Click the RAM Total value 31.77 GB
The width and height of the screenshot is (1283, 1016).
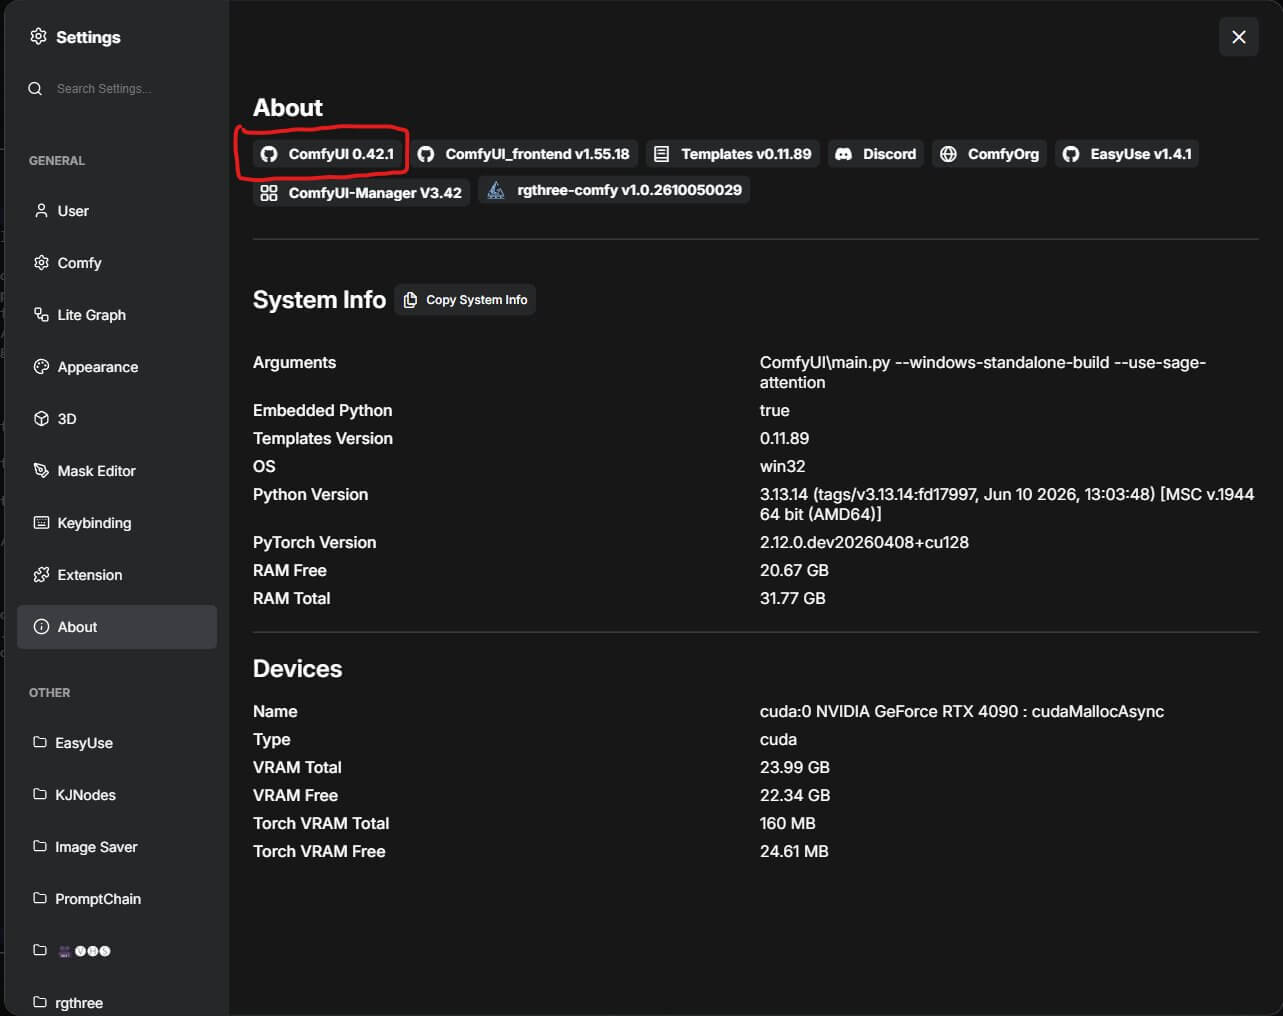pyautogui.click(x=793, y=598)
